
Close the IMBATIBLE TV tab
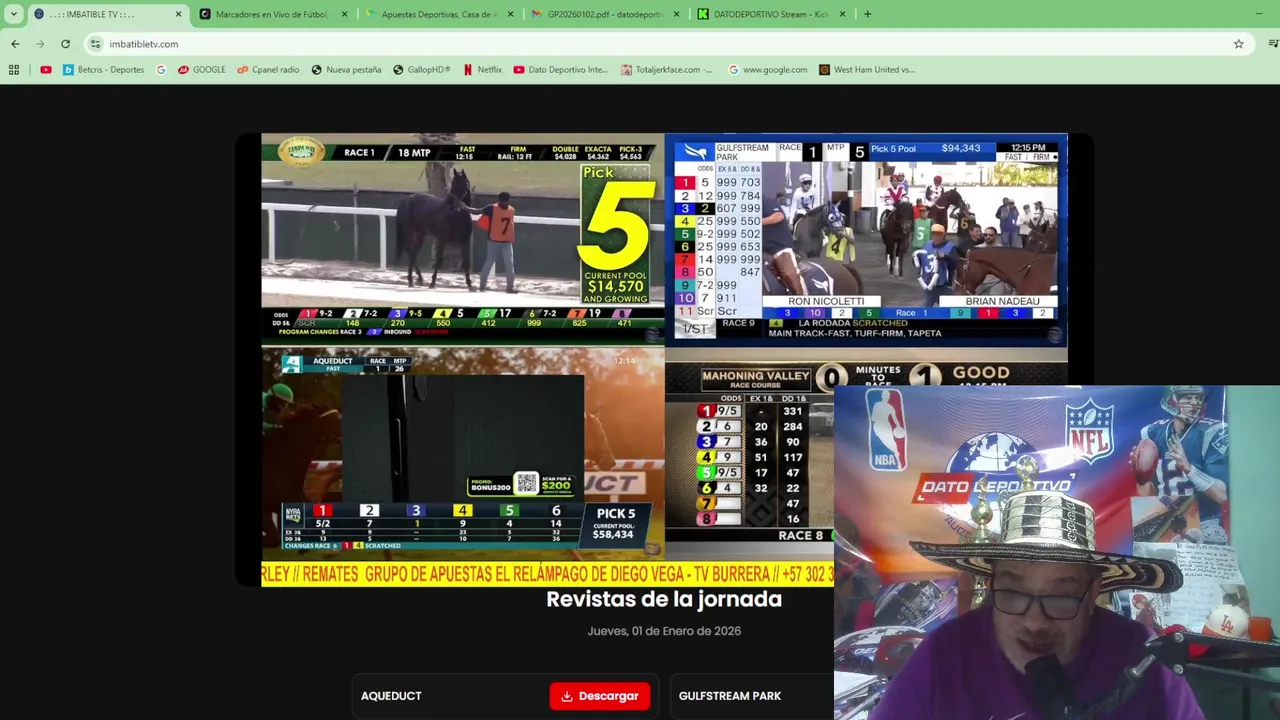(x=179, y=14)
